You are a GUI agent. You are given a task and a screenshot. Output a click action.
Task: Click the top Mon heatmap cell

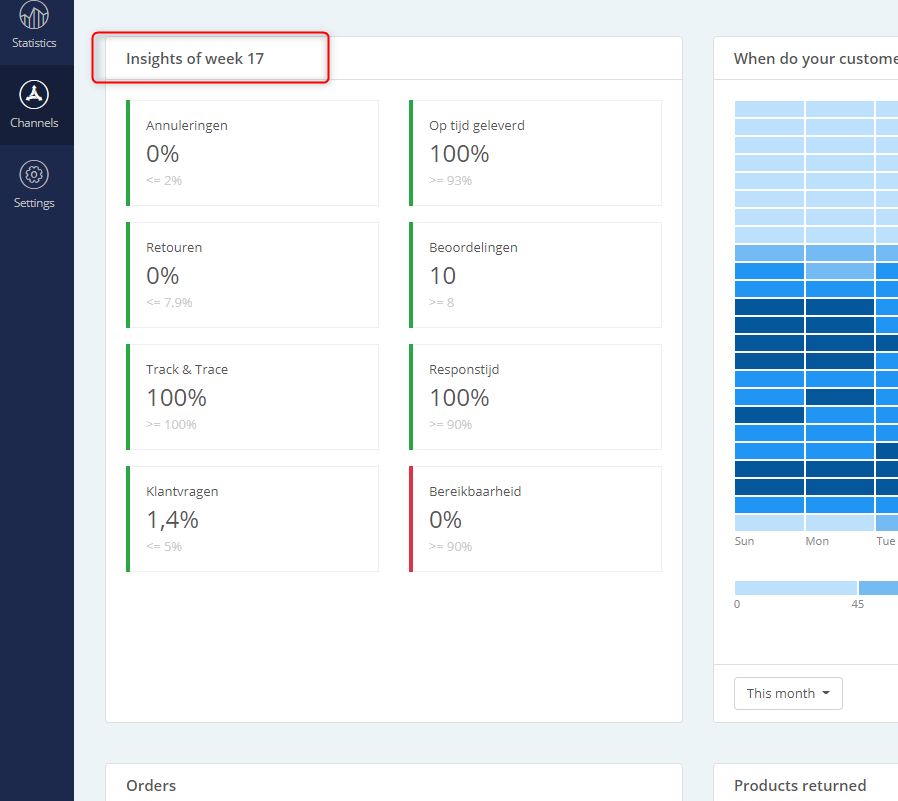coord(840,109)
